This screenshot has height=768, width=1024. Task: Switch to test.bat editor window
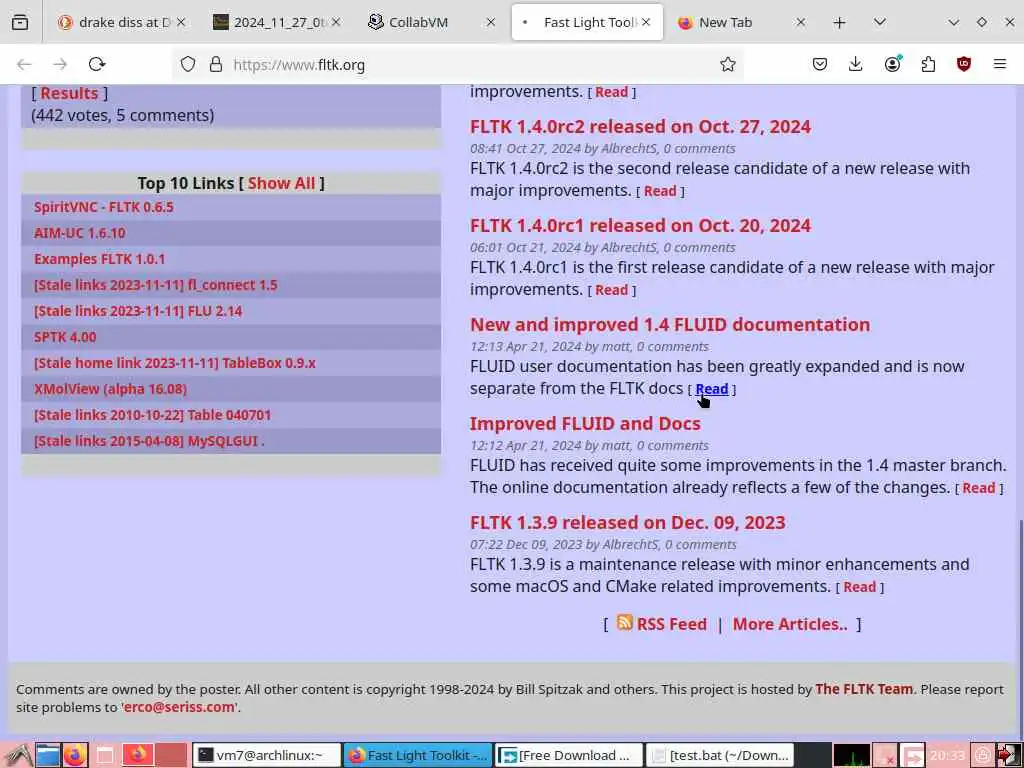pyautogui.click(x=720, y=756)
